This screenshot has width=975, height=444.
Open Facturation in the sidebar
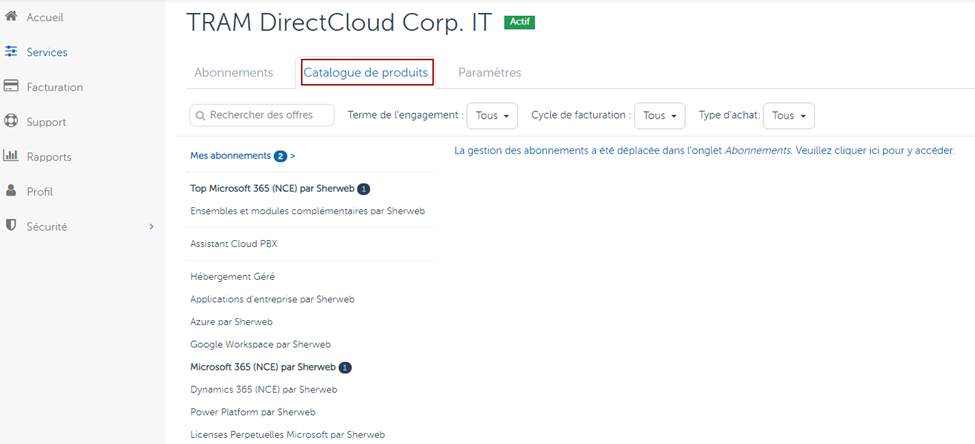point(55,87)
